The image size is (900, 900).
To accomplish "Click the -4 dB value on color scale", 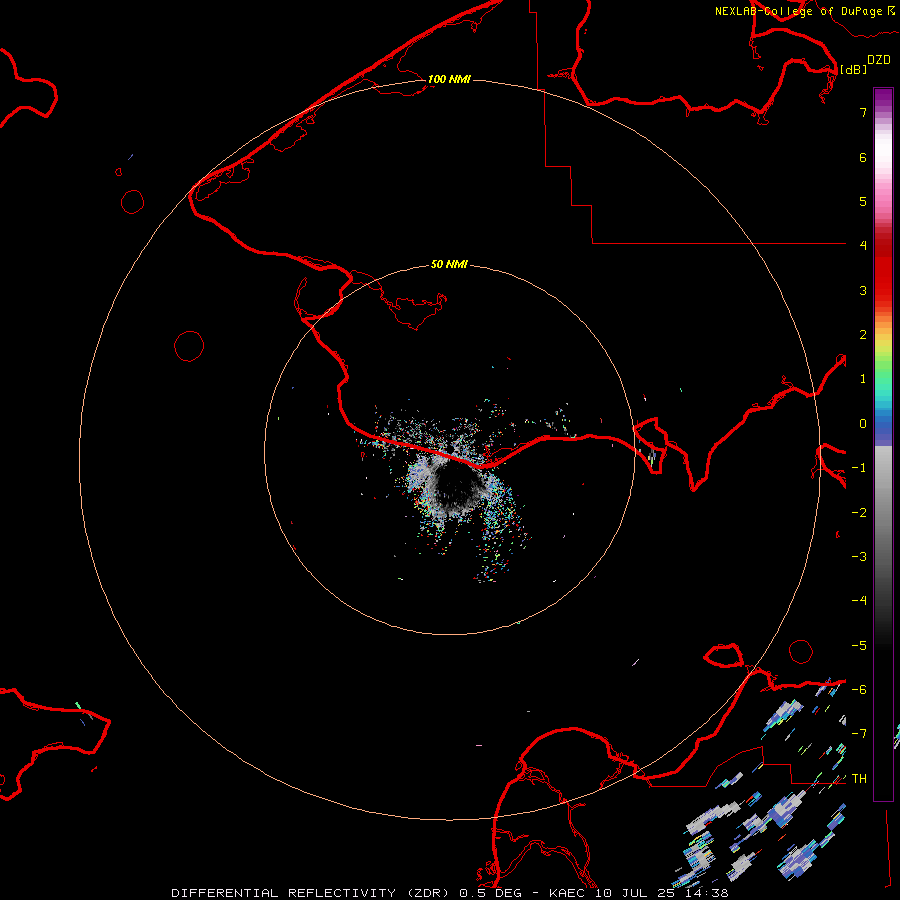I will click(x=859, y=600).
